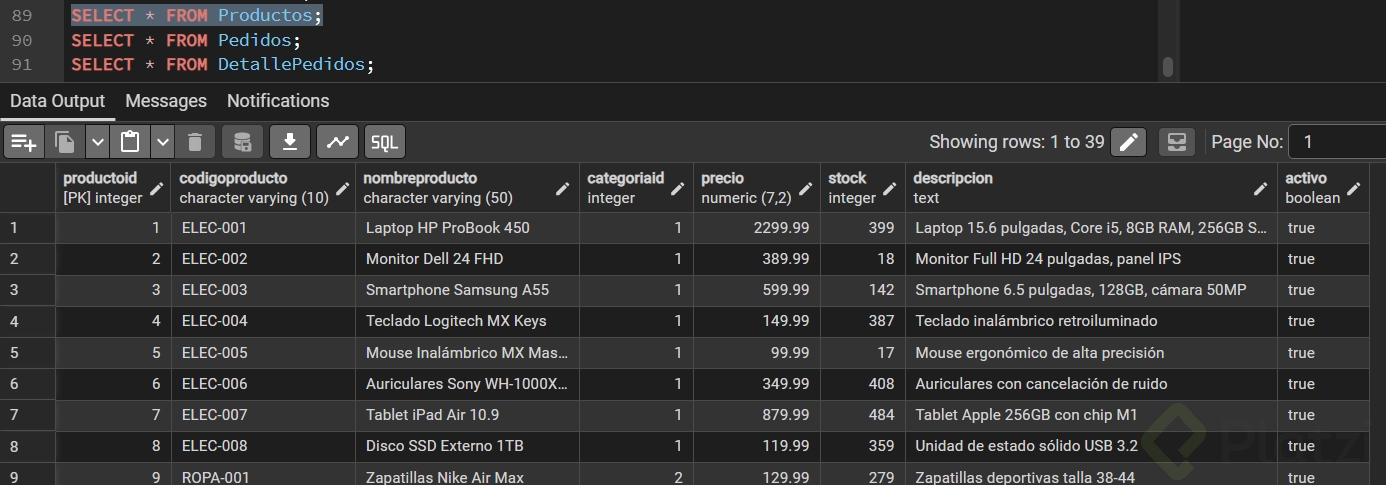The image size is (1386, 485).
Task: Click the price cell 389.99
Action: click(757, 259)
